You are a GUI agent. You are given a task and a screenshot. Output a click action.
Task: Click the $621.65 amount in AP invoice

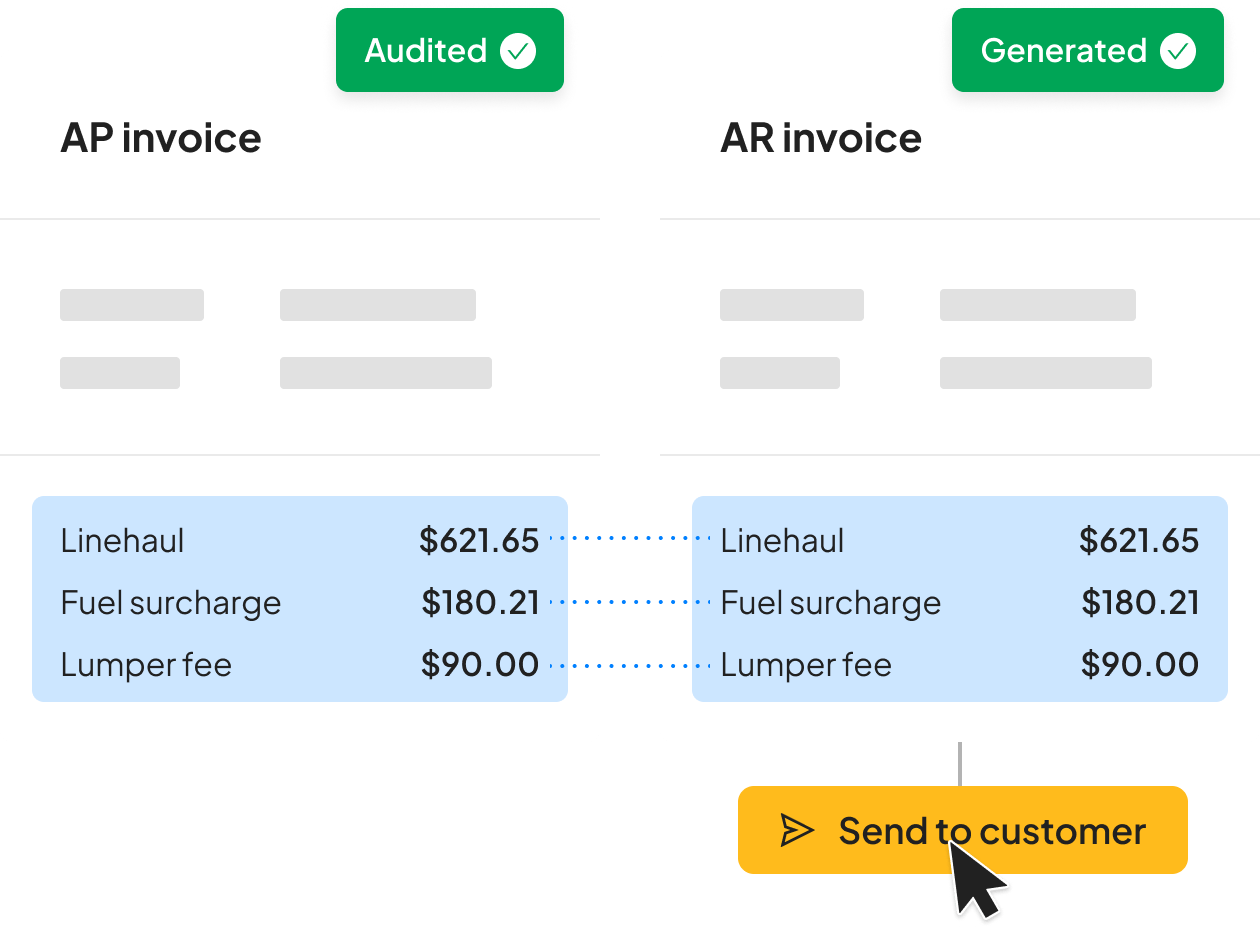coord(479,541)
